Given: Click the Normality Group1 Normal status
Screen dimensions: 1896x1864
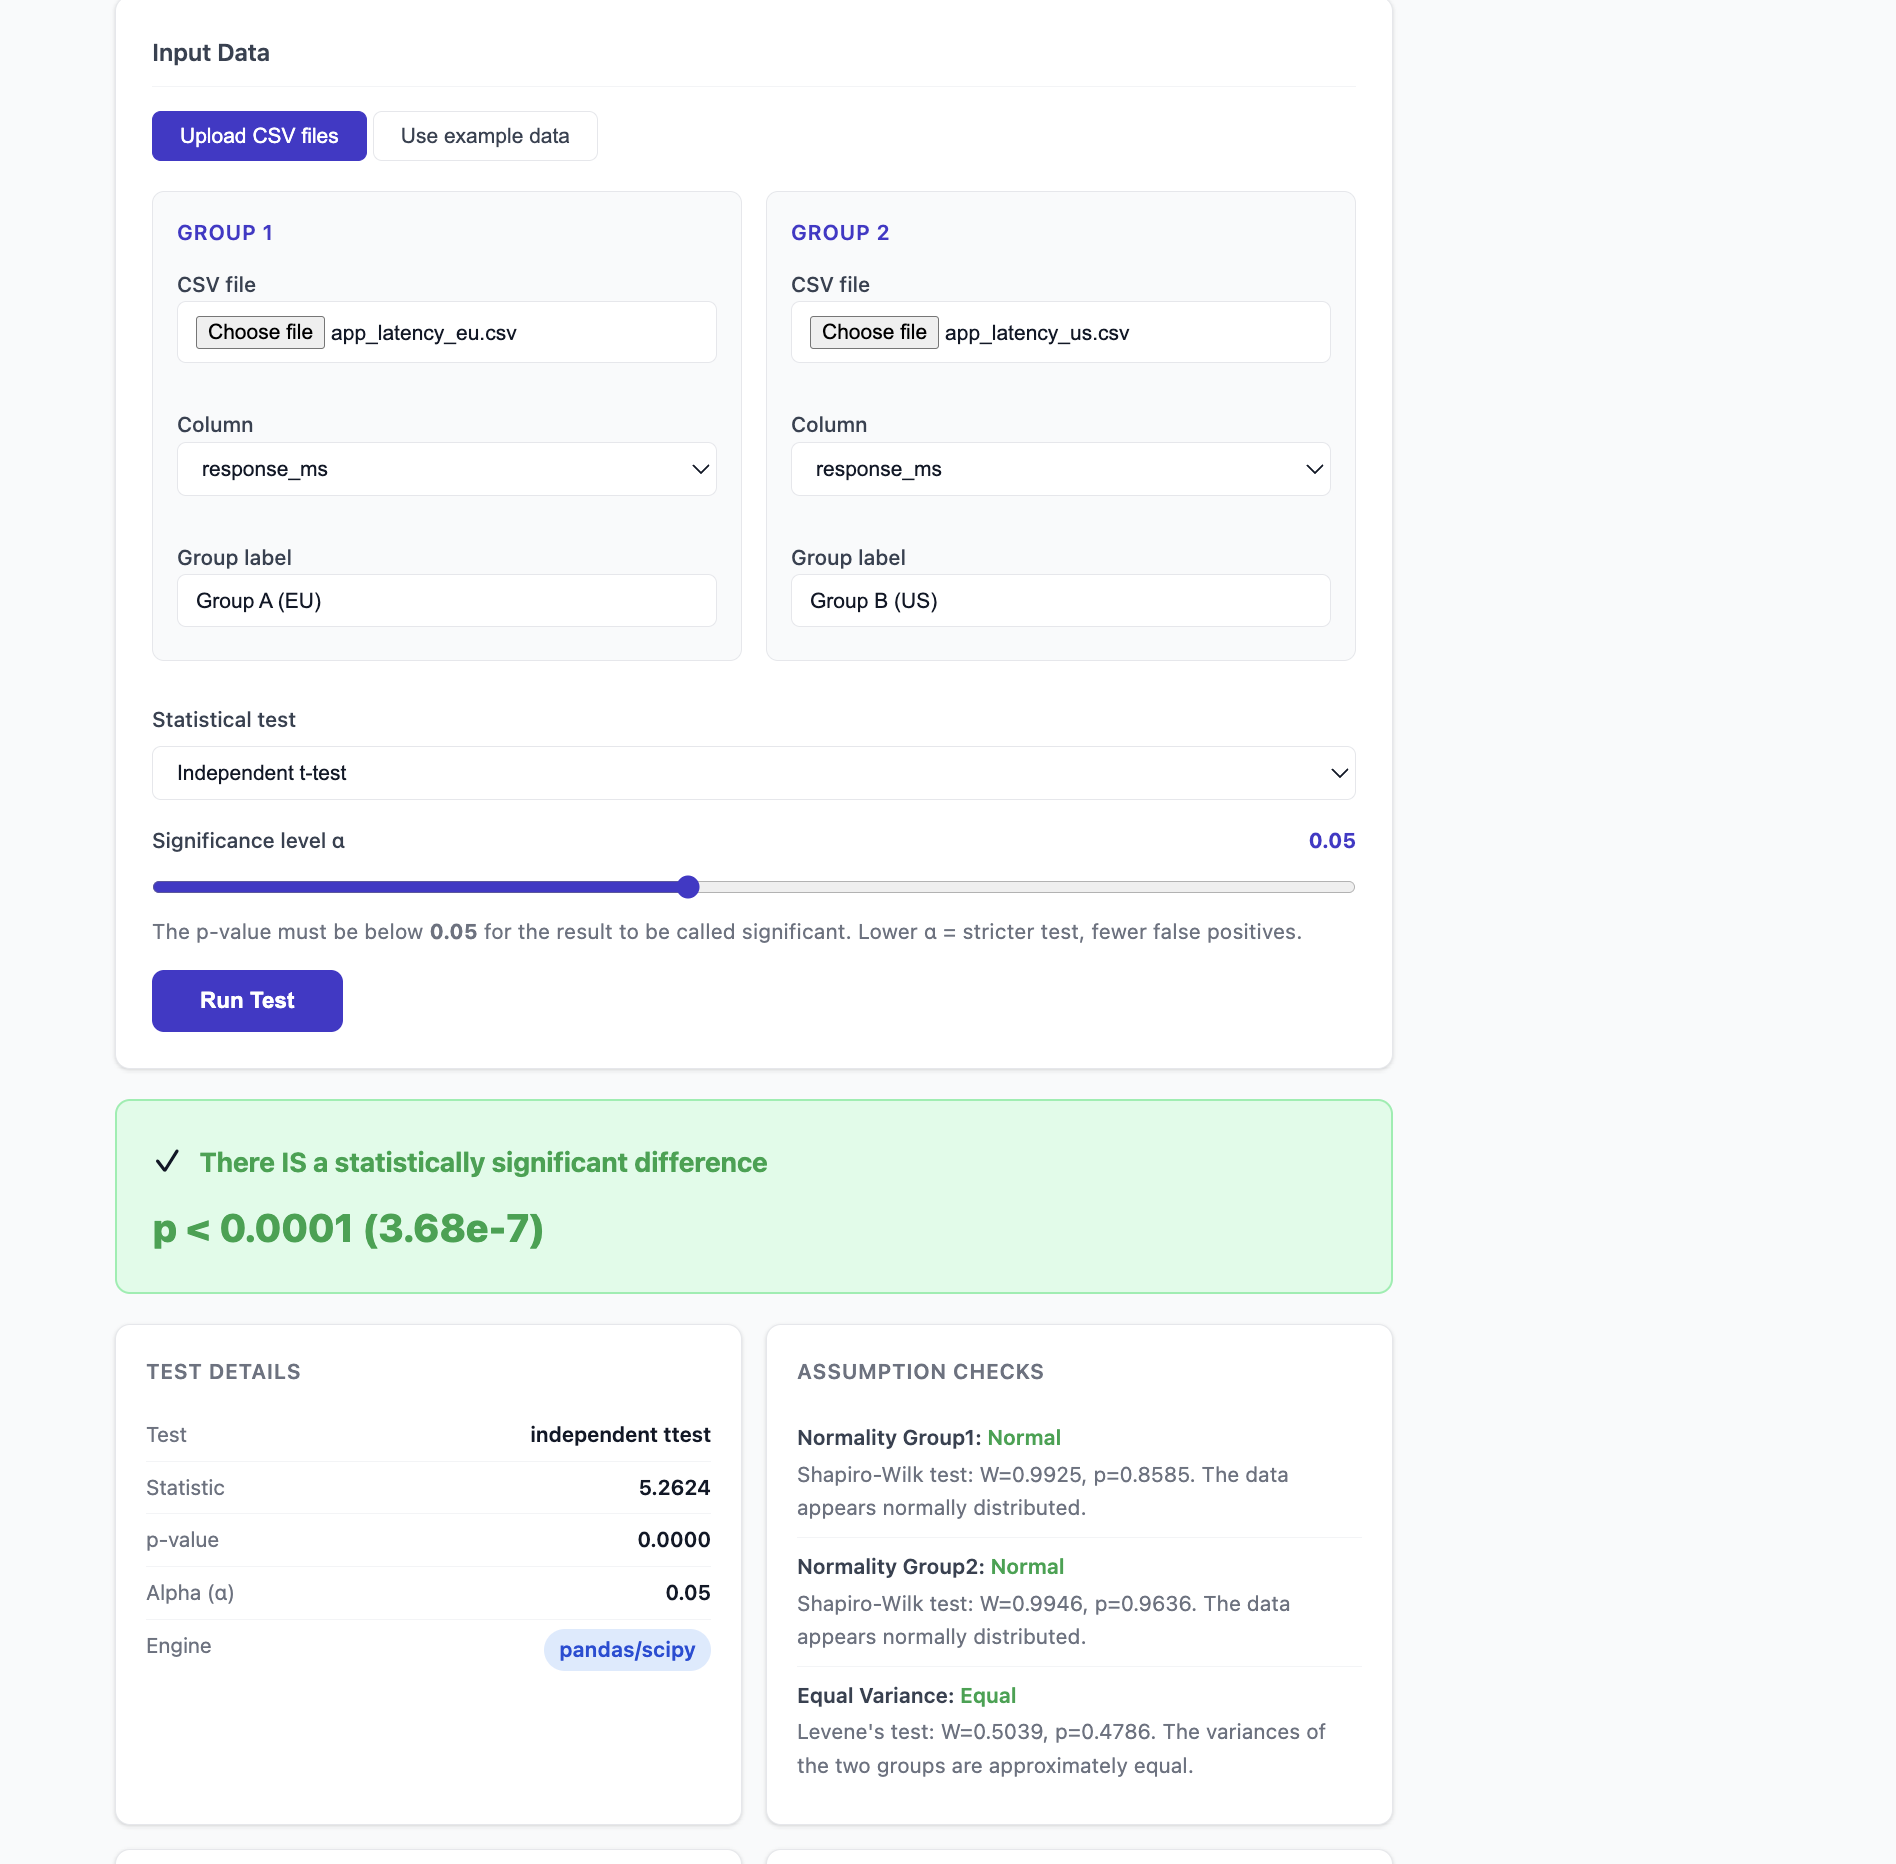Looking at the screenshot, I should 1024,1438.
